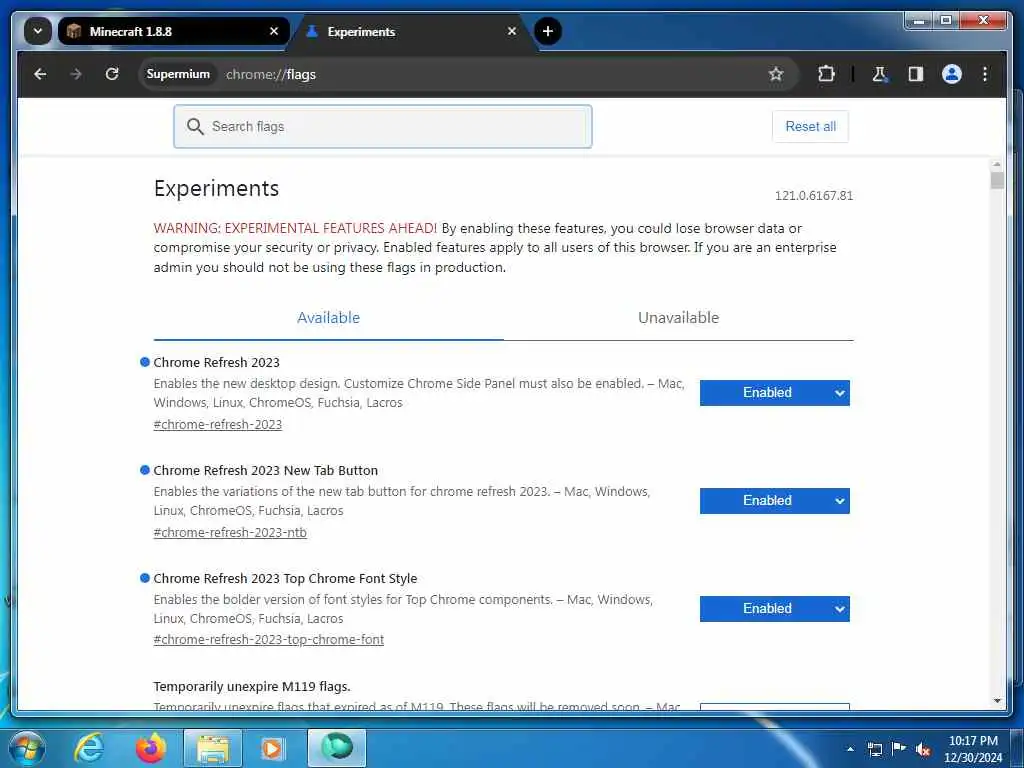Screen dimensions: 1024x768
Task: Switch to the Minecraft 1.8.8 tab
Action: [173, 31]
